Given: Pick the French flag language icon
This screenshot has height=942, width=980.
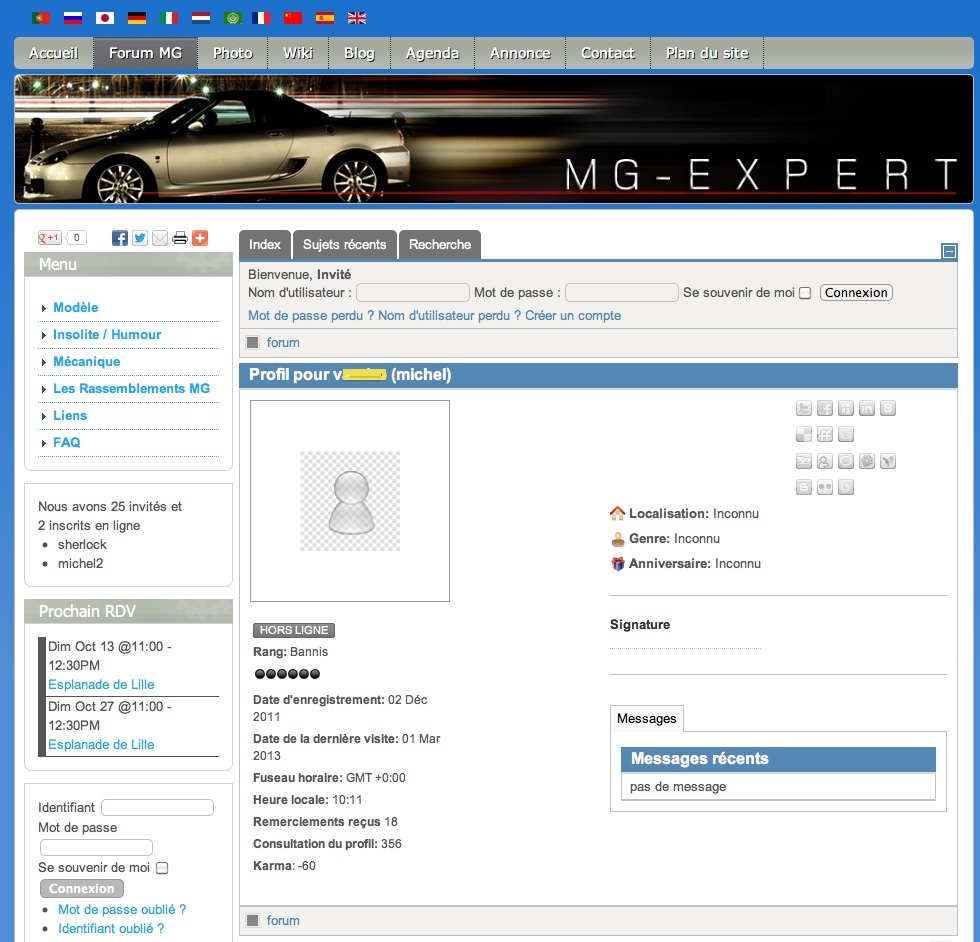Looking at the screenshot, I should (261, 18).
